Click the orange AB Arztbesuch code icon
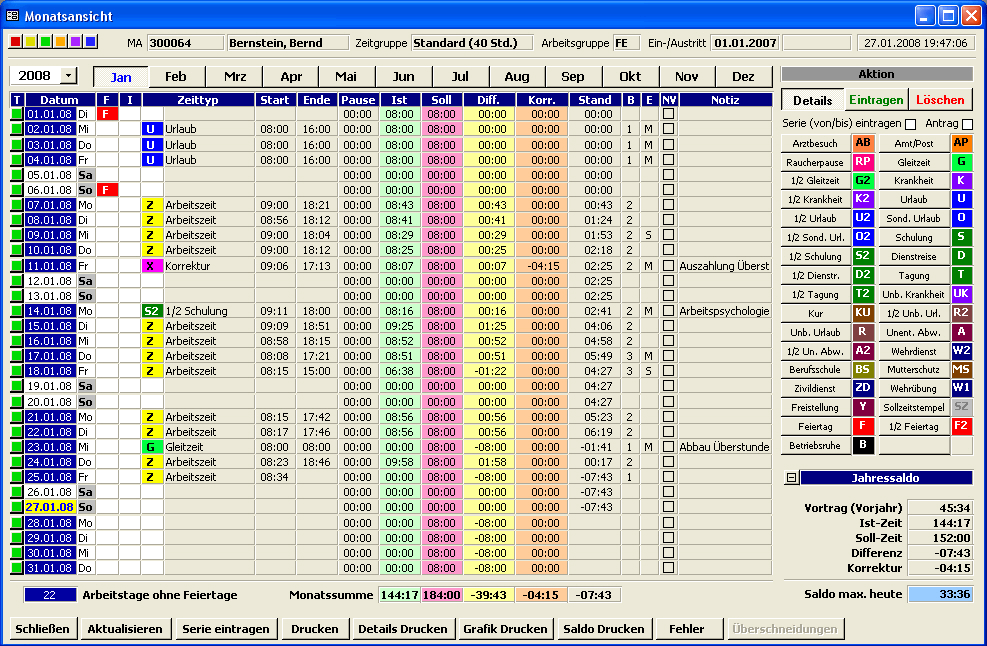Viewport: 987px width, 646px height. pos(862,143)
